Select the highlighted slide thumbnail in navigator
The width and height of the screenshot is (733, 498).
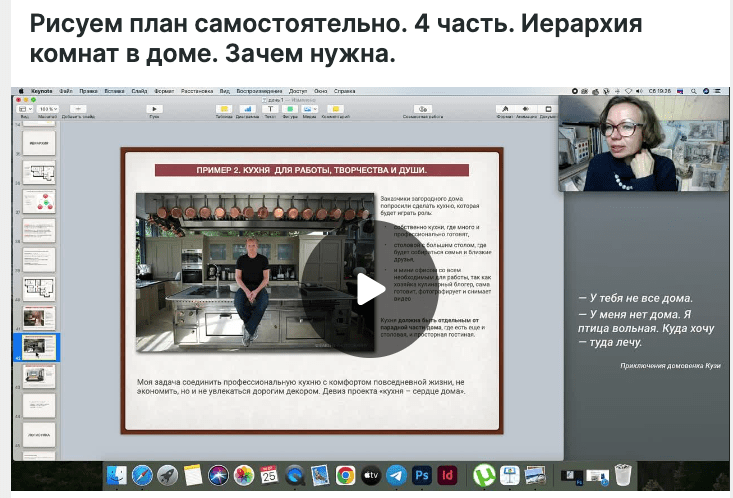point(40,346)
